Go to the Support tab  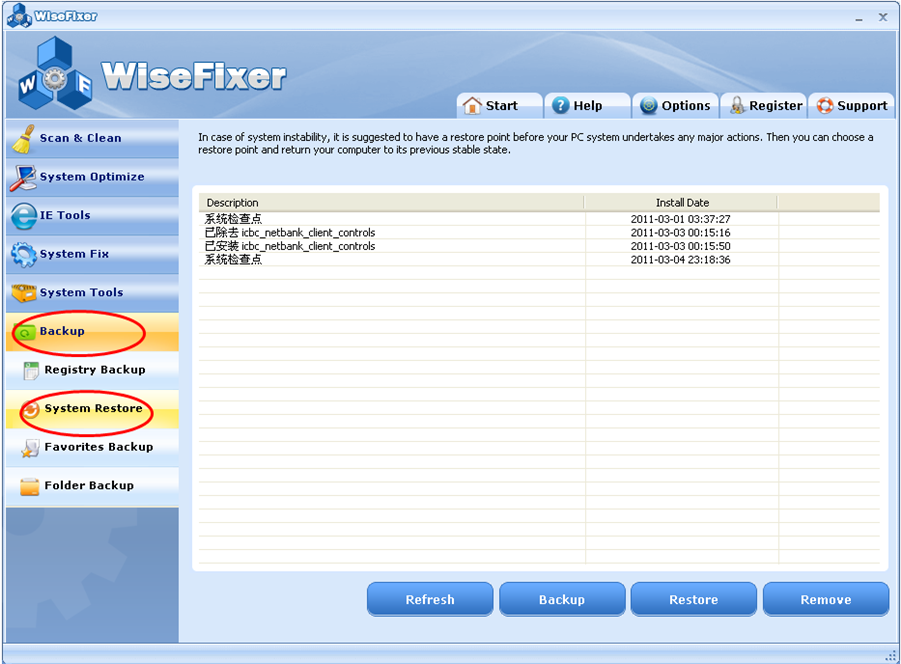pos(852,106)
